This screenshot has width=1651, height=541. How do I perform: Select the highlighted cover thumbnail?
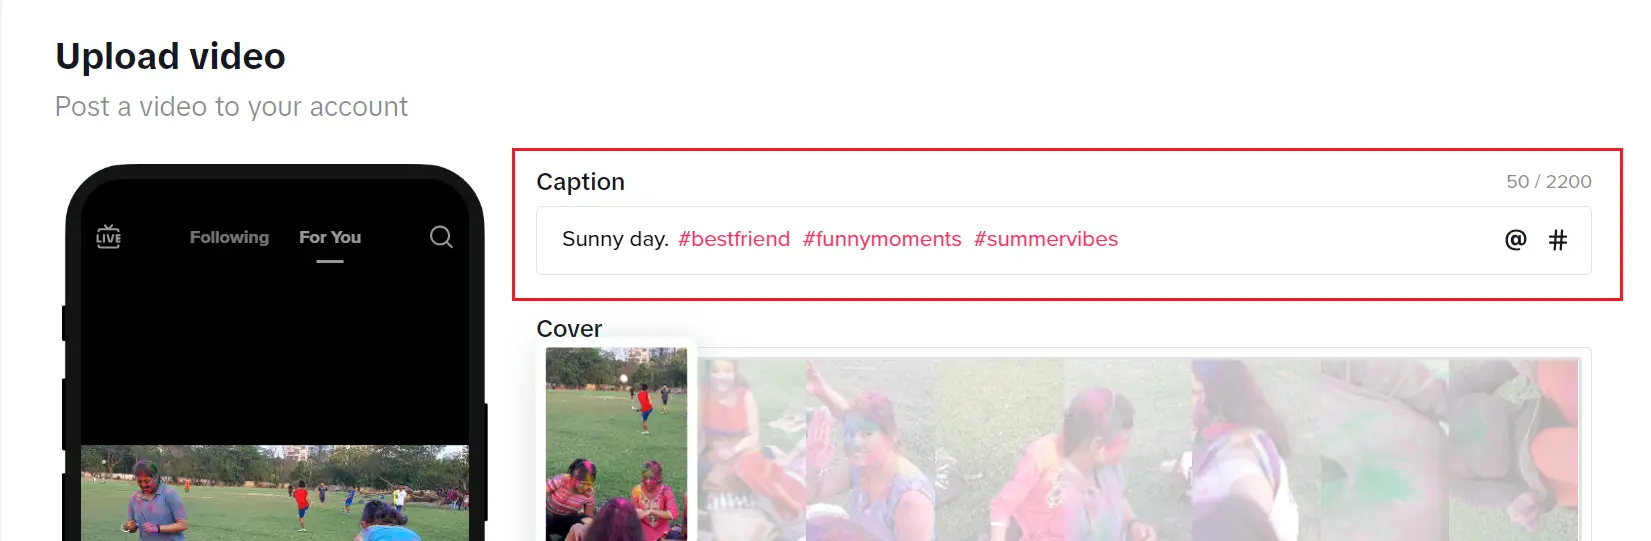[616, 444]
